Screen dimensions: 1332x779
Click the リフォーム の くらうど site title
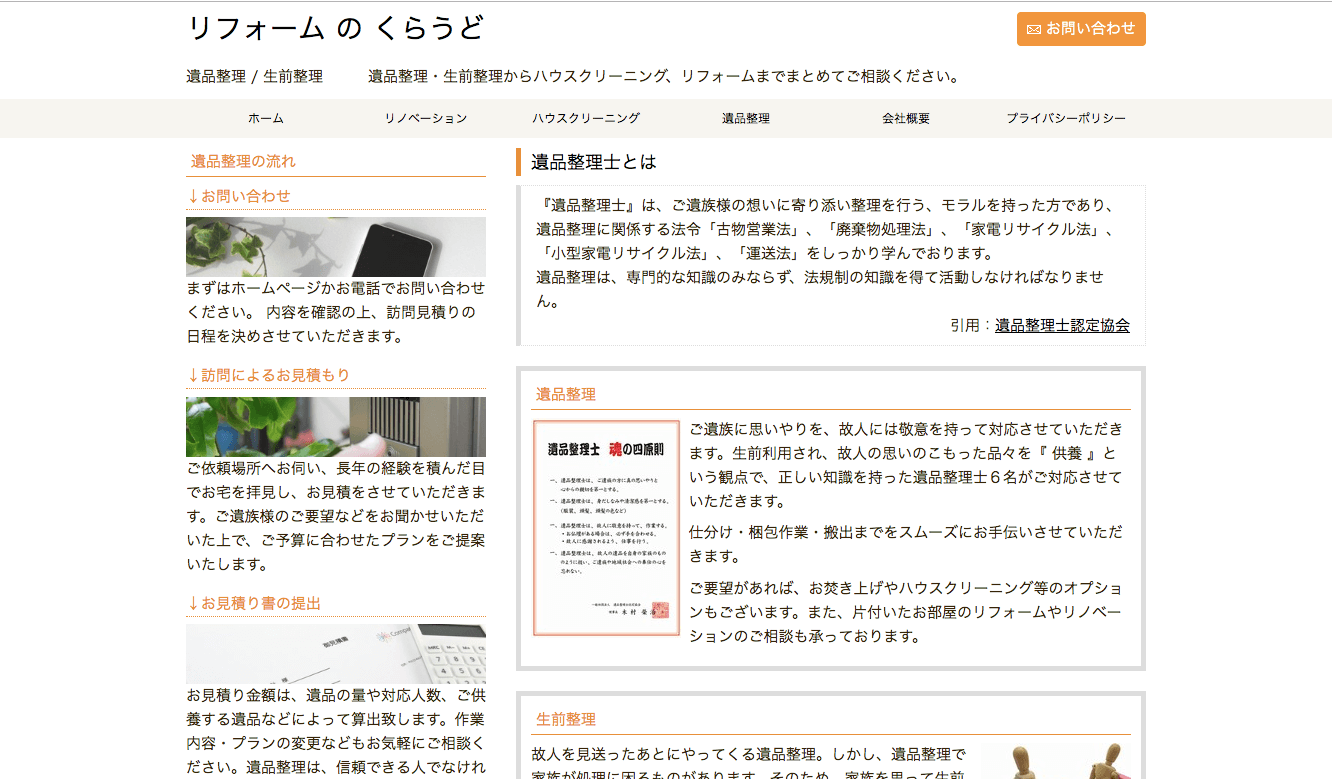(335, 29)
